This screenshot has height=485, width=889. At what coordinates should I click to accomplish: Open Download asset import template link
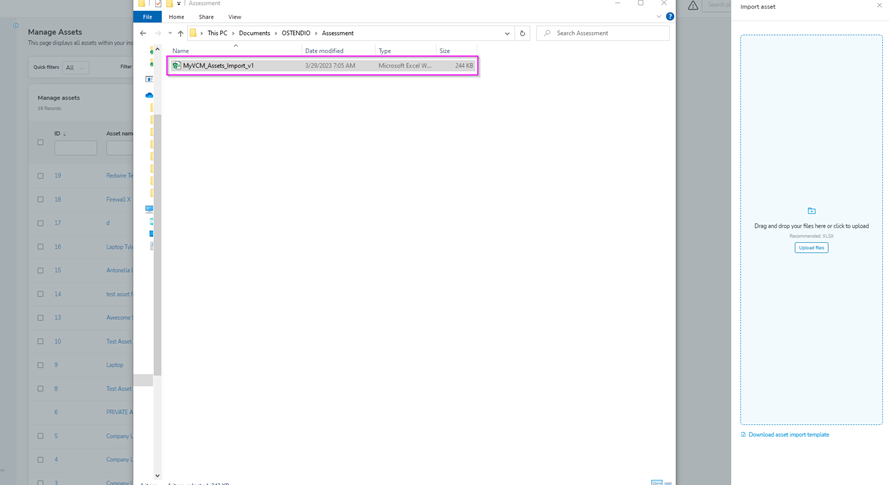pos(789,435)
